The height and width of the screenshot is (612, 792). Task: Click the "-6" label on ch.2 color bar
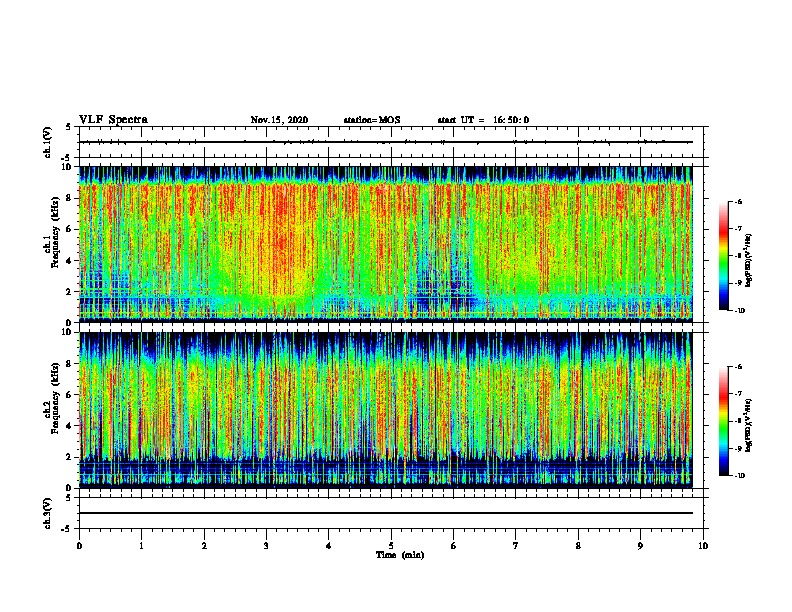(738, 367)
